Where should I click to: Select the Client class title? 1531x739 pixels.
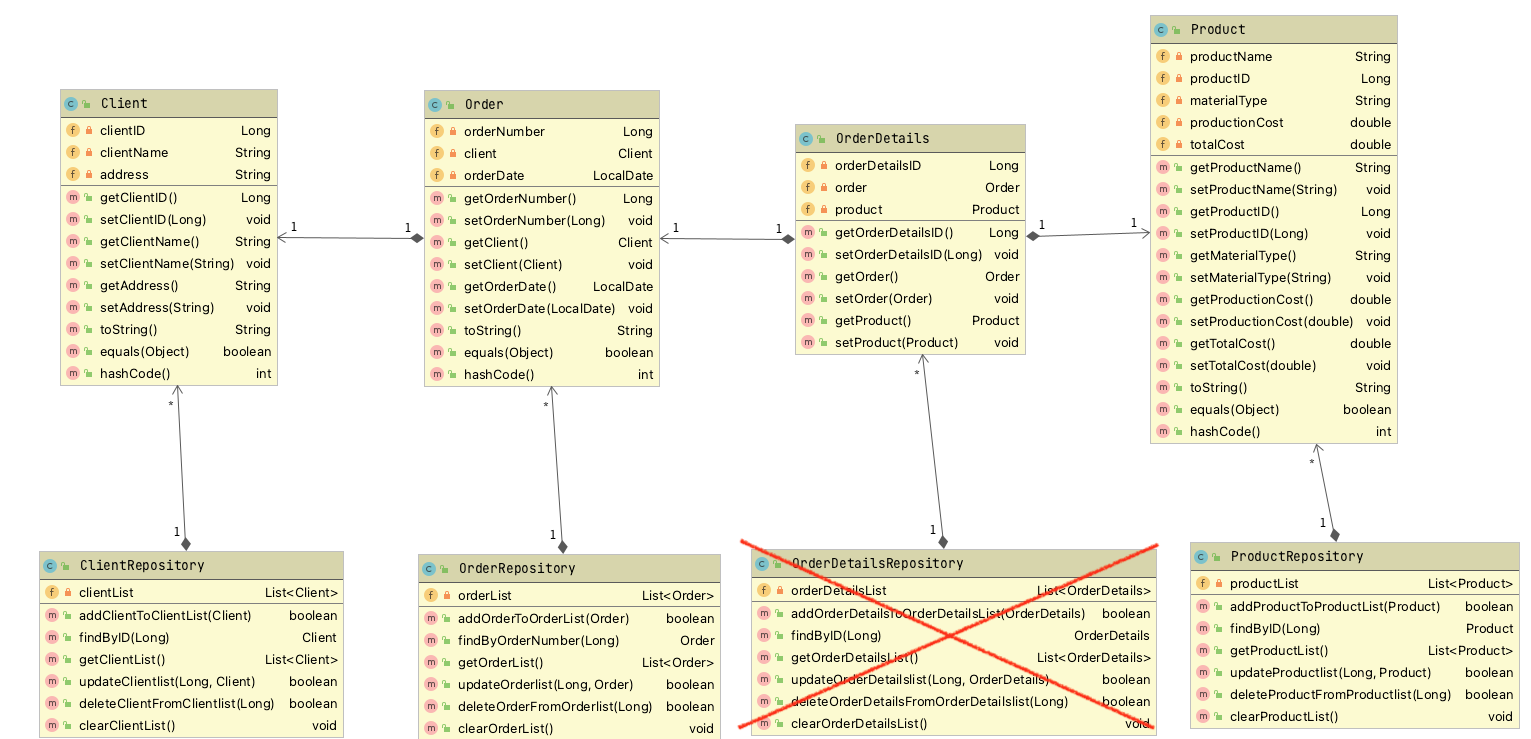tap(124, 103)
